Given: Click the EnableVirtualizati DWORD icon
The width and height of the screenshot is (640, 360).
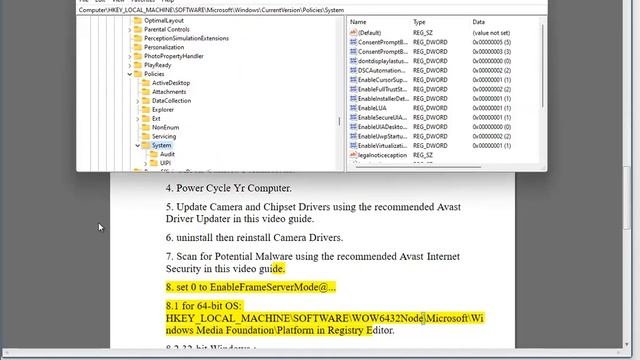Looking at the screenshot, I should click(x=353, y=145).
